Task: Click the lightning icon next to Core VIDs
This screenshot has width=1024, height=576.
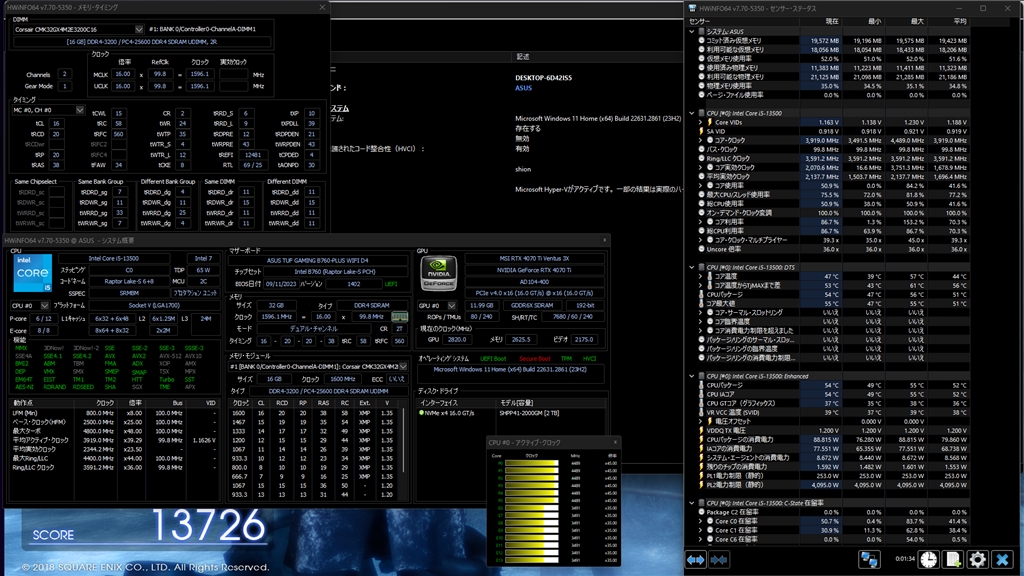Action: point(710,122)
